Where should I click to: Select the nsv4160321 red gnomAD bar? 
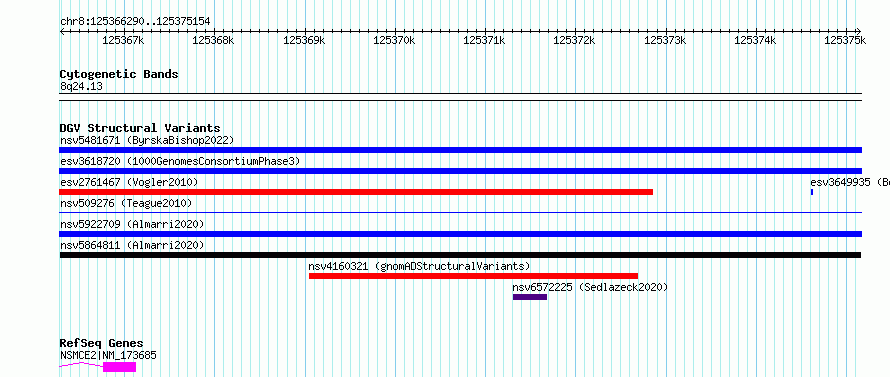(473, 276)
